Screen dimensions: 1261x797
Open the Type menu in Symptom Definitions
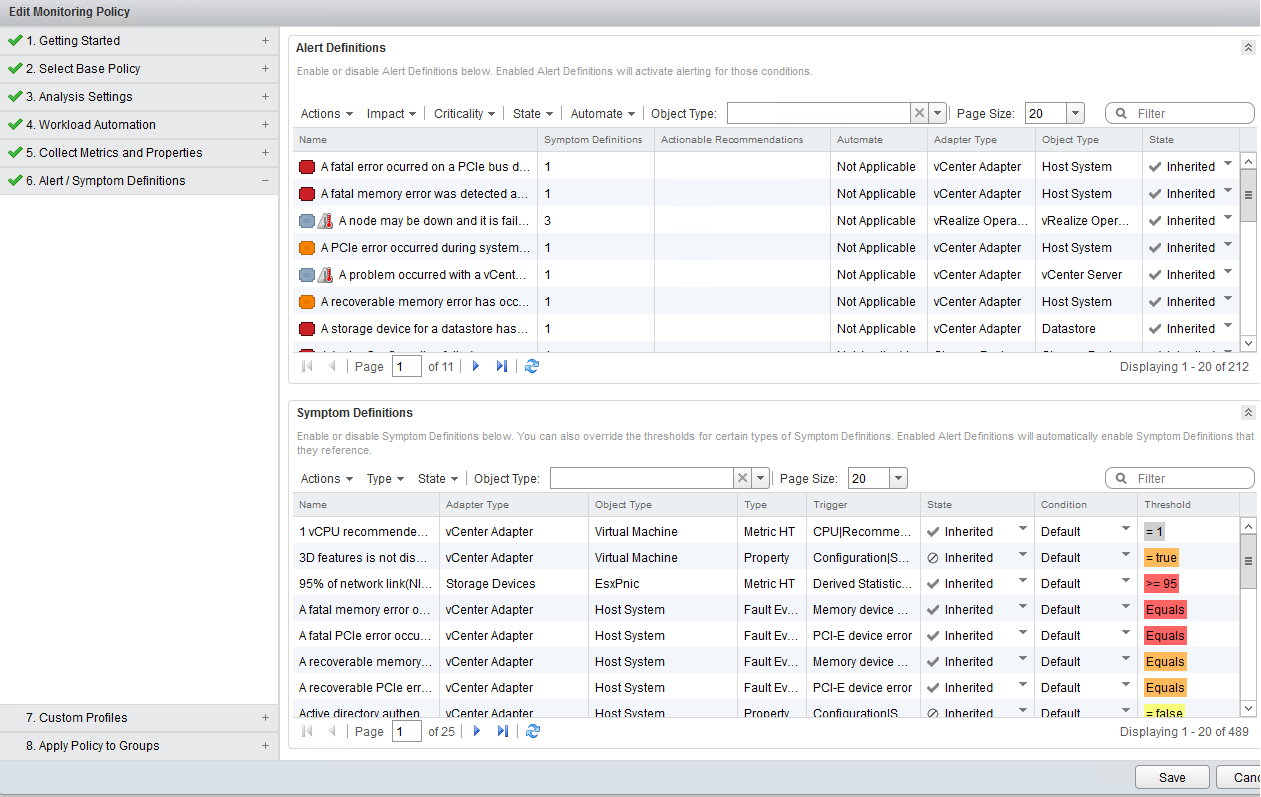pyautogui.click(x=385, y=479)
